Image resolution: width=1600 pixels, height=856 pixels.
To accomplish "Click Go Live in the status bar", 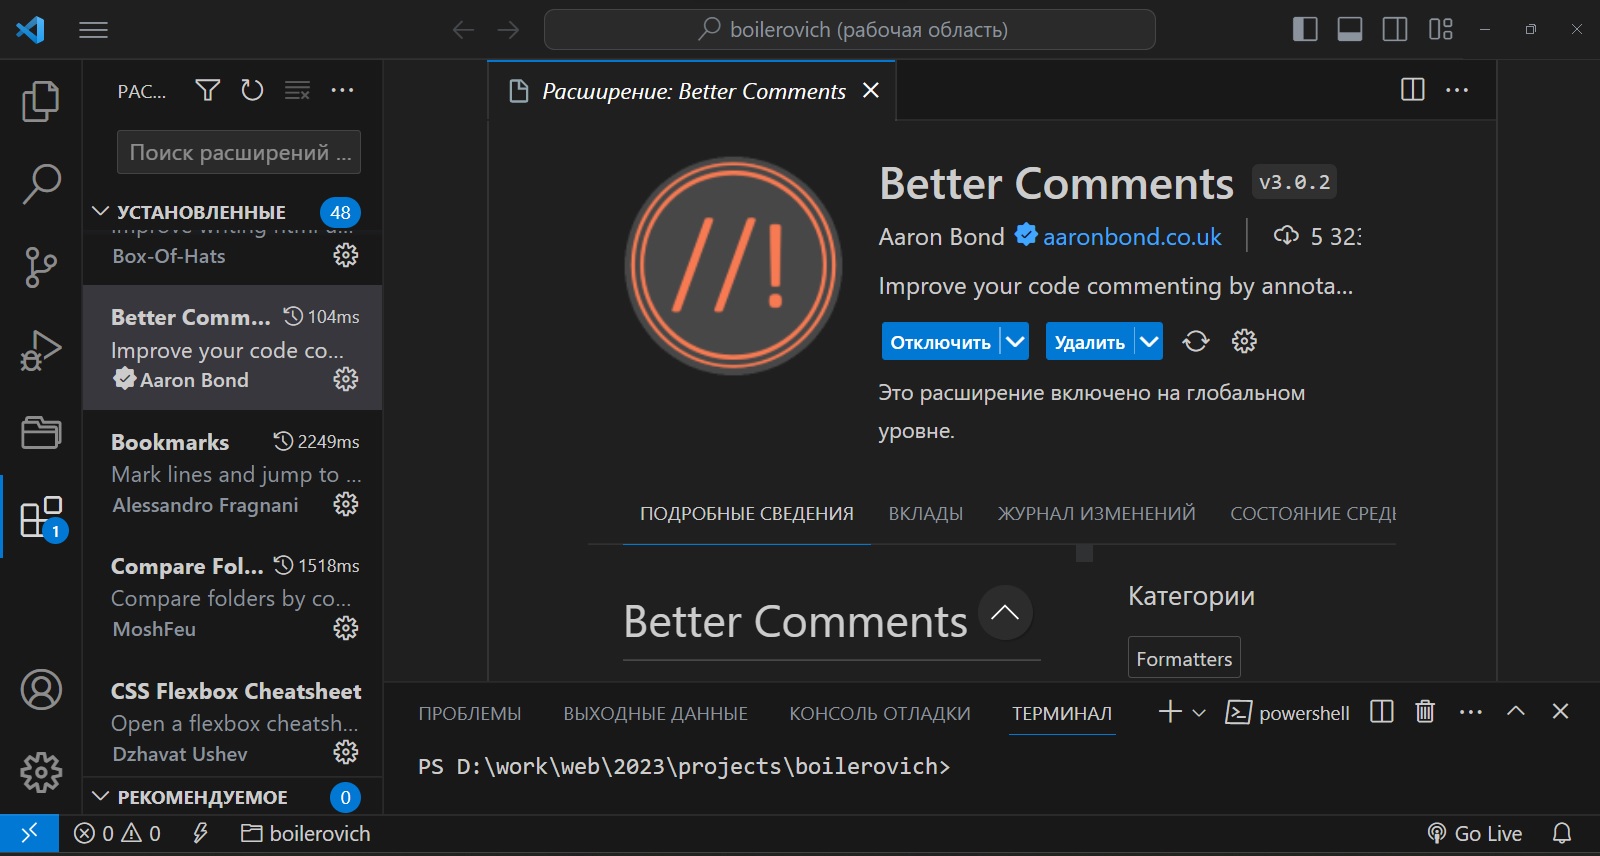I will [1474, 833].
